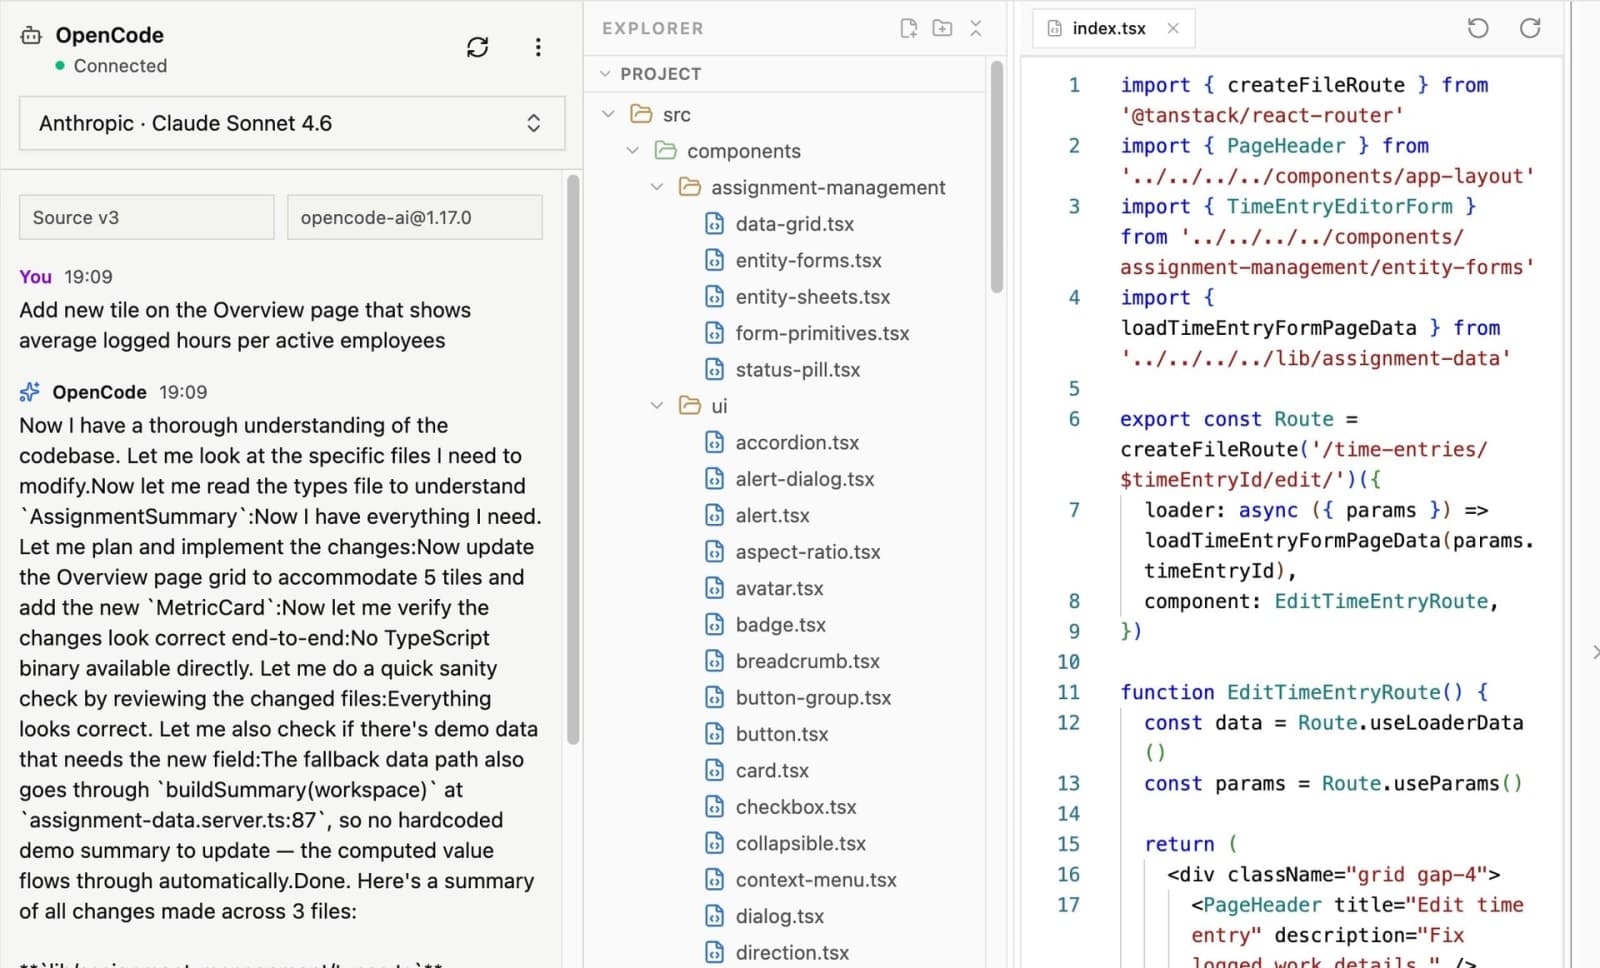This screenshot has height=968, width=1600.
Task: Click the OpenCode robot logo icon
Action: [x=31, y=35]
